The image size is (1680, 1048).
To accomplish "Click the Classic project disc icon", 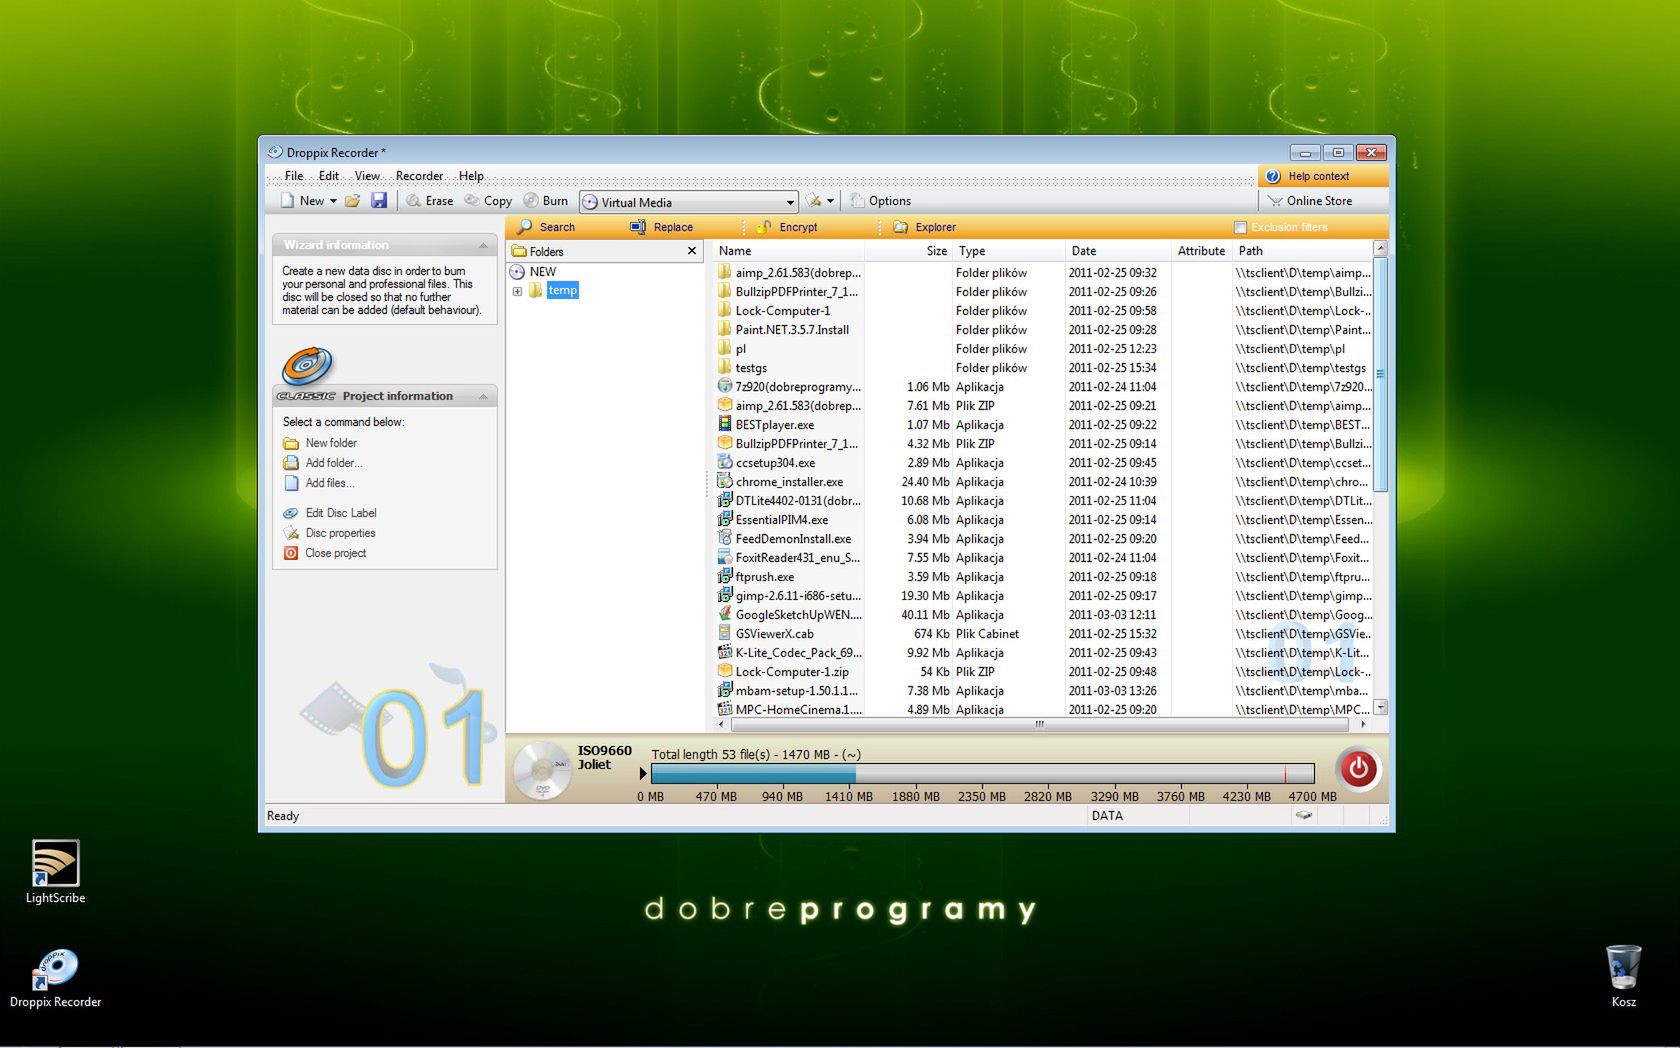I will [307, 366].
